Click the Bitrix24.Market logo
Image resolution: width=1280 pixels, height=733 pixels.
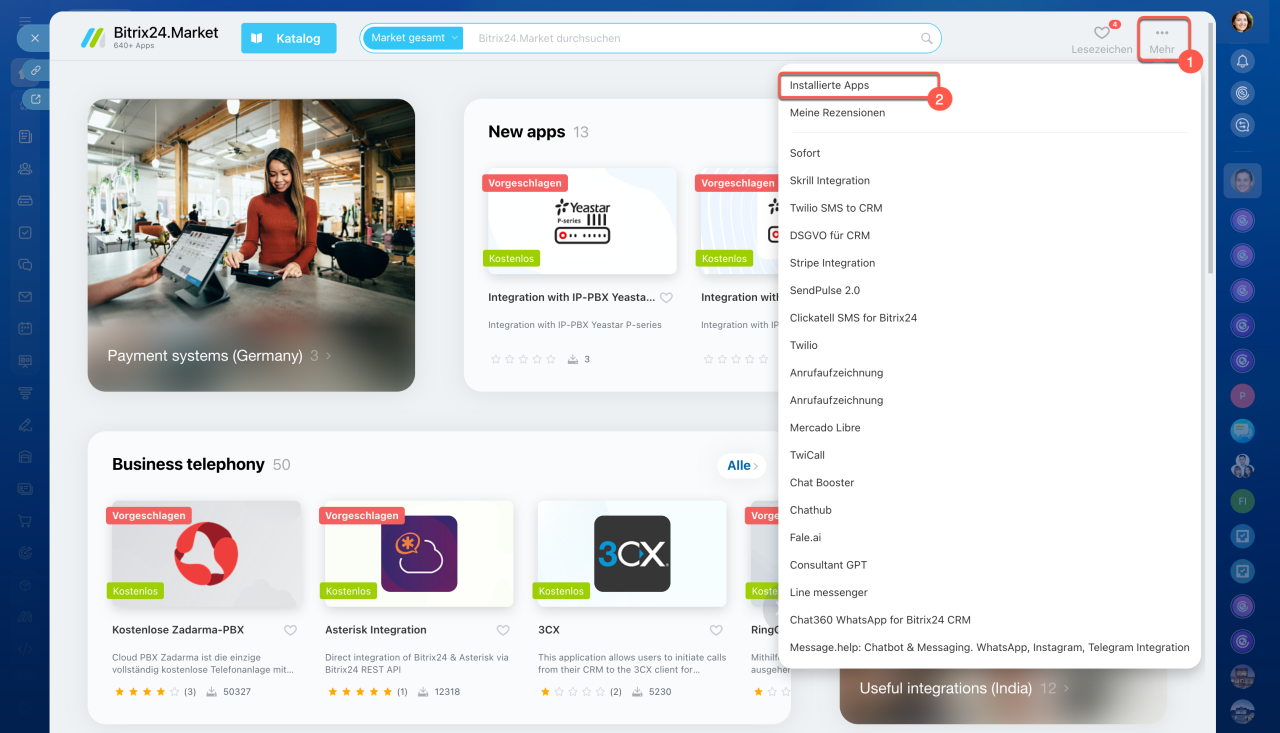[150, 38]
